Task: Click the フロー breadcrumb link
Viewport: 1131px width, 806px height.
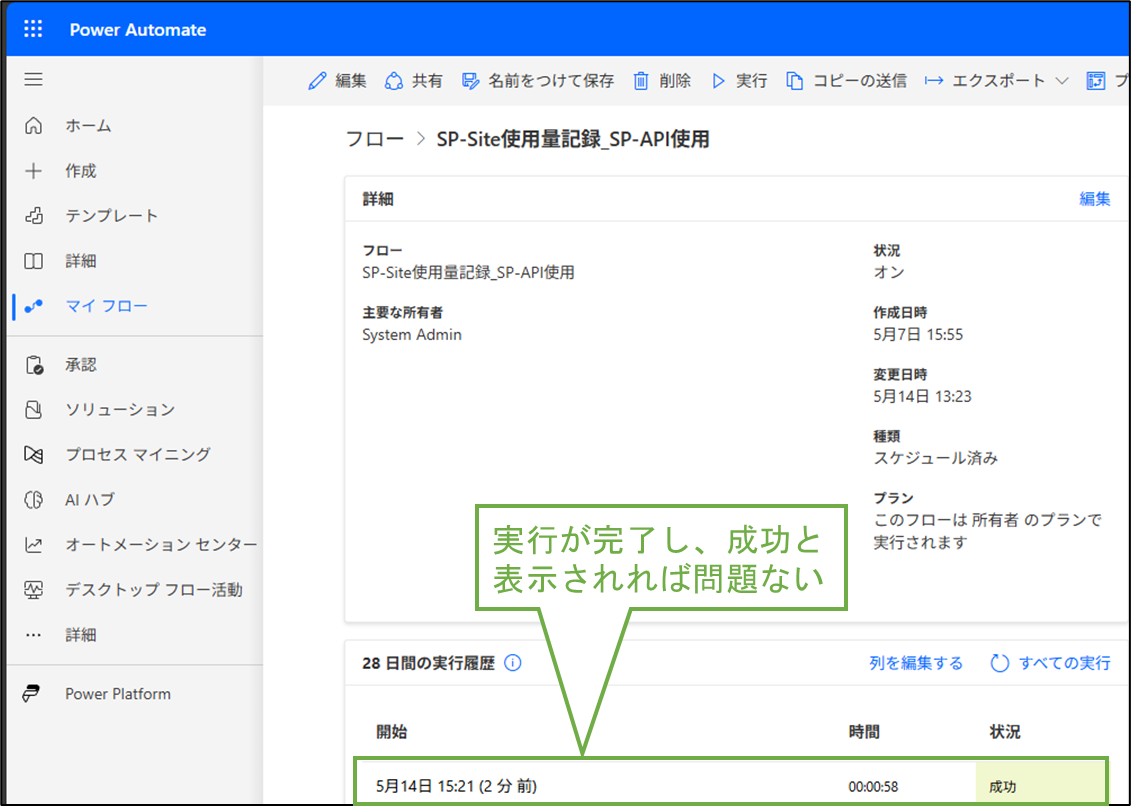Action: coord(374,139)
